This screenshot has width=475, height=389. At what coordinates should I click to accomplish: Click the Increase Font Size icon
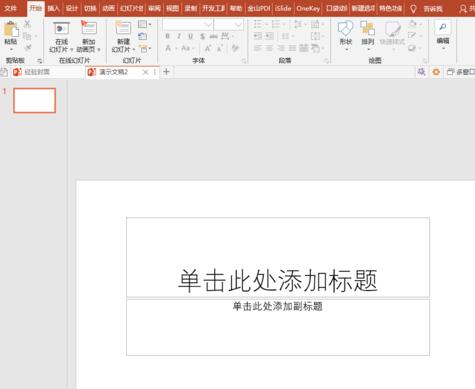pos(208,49)
